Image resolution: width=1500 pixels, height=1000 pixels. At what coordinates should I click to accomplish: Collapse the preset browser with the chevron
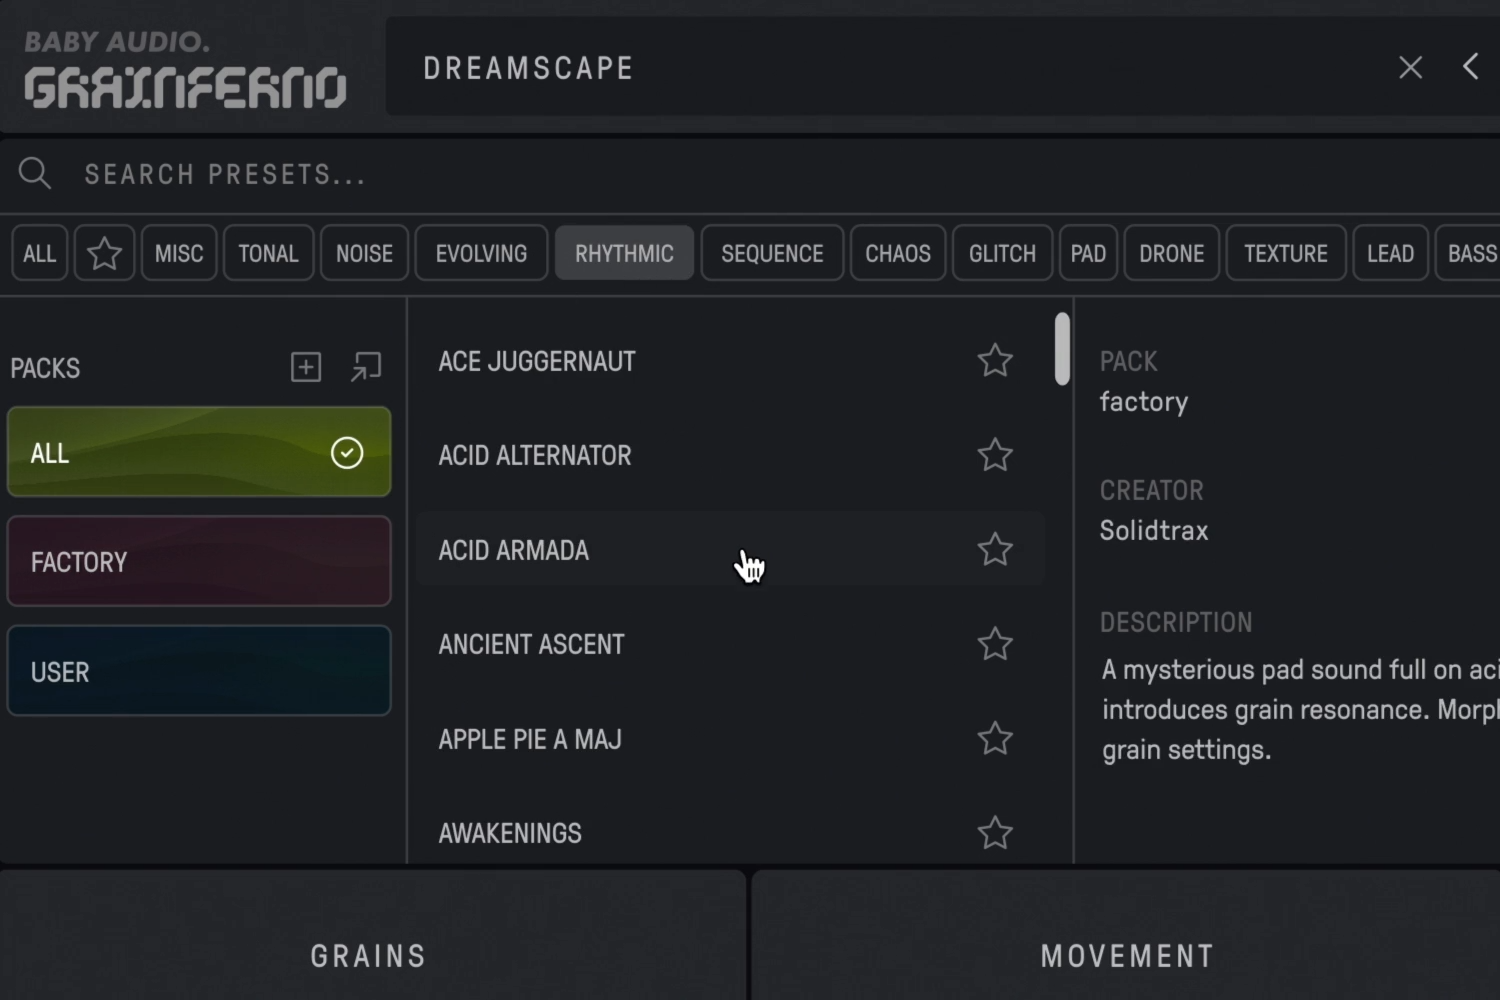(x=1470, y=67)
